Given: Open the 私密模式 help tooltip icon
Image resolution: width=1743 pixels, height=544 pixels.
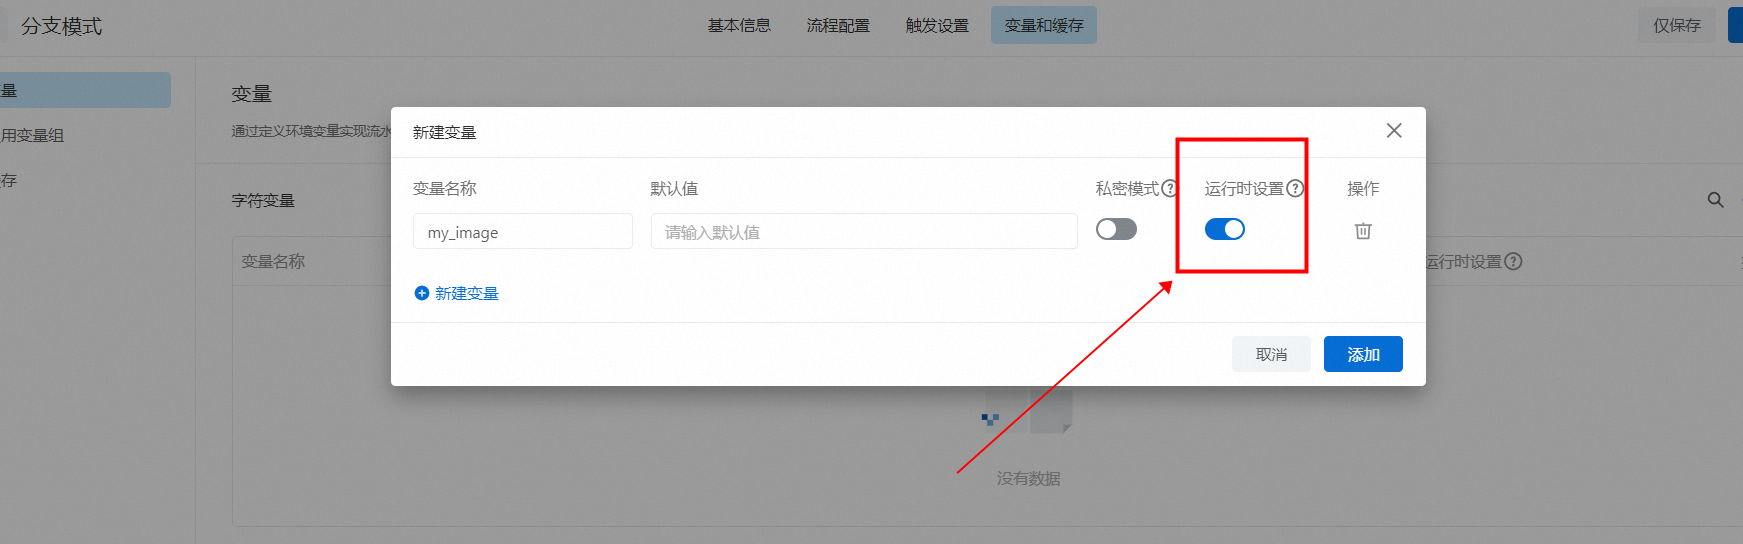Looking at the screenshot, I should coord(1169,188).
